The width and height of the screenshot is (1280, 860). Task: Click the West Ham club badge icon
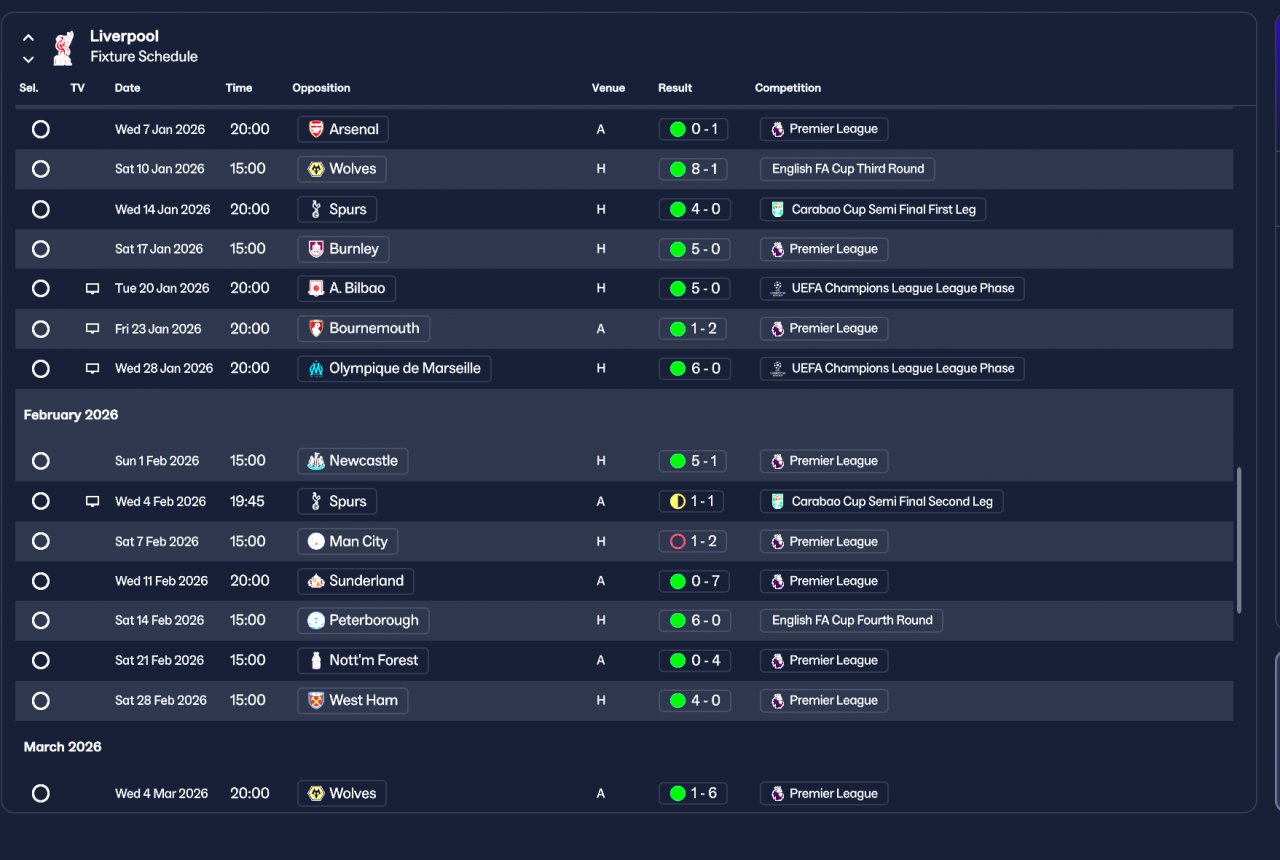pyautogui.click(x=316, y=700)
